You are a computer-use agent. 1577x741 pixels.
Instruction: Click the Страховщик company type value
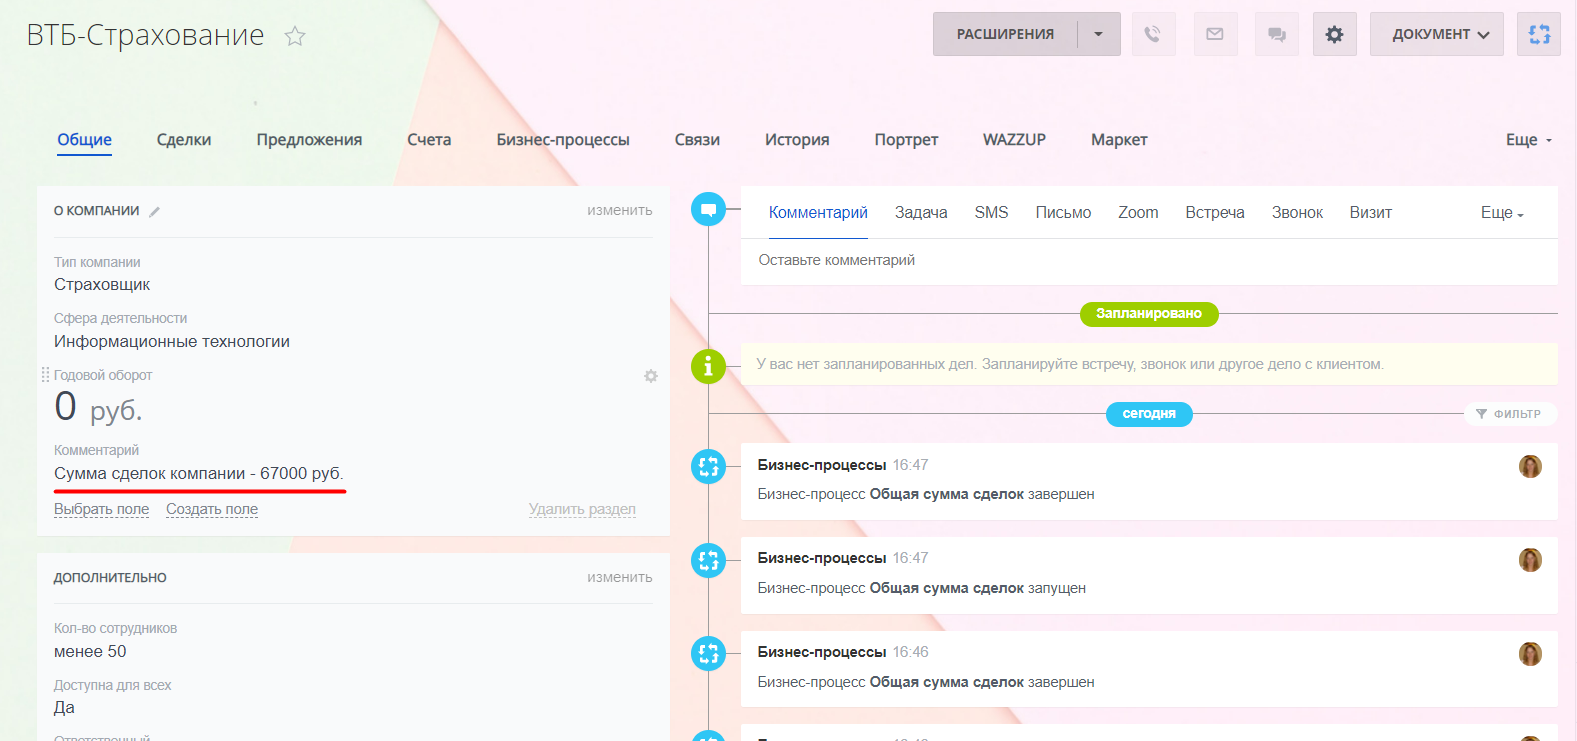click(x=102, y=285)
